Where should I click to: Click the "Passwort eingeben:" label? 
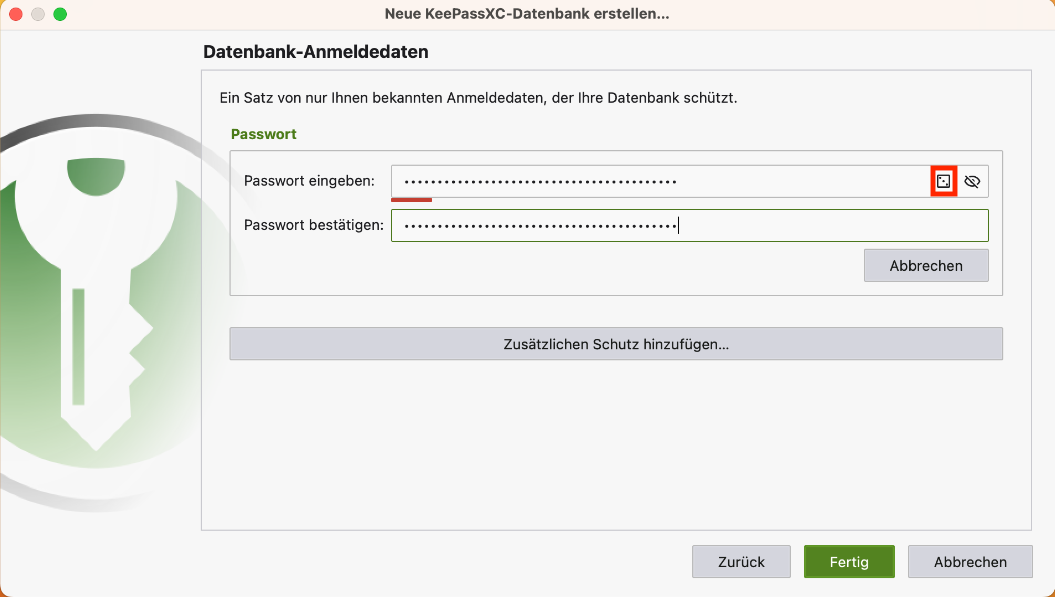[x=309, y=181]
